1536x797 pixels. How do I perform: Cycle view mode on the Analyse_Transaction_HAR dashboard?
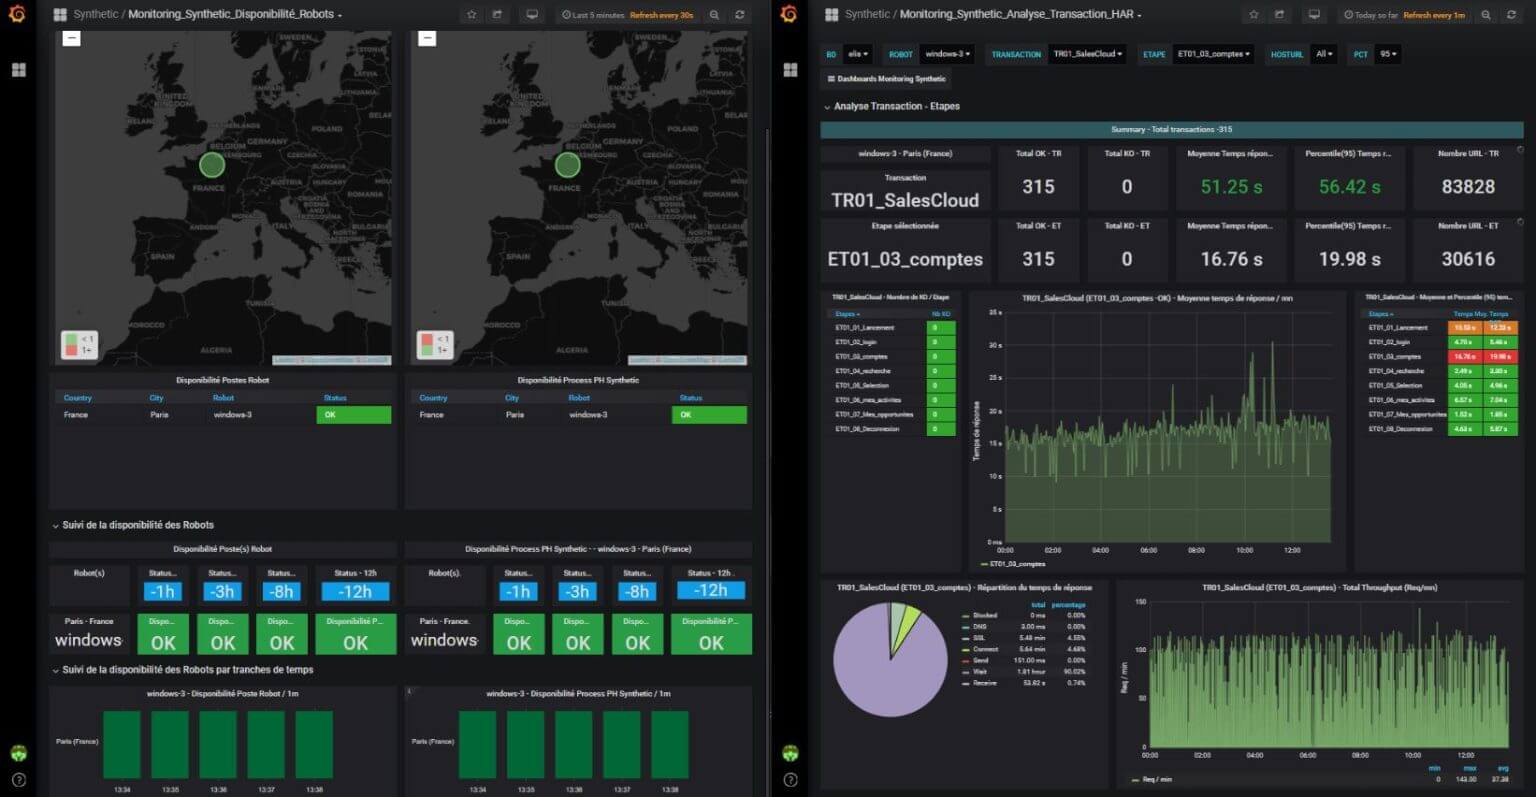1314,15
